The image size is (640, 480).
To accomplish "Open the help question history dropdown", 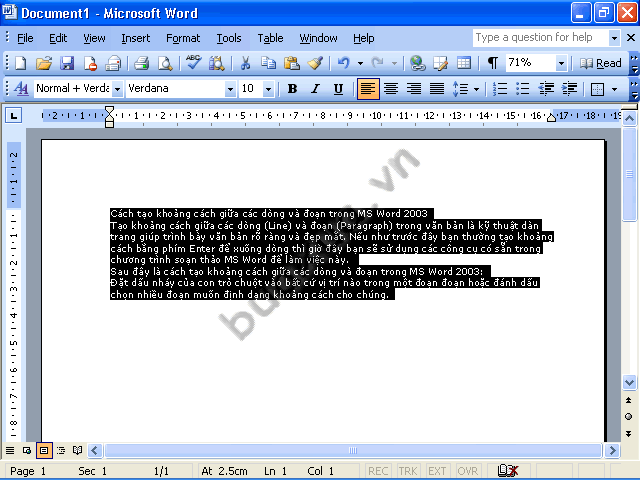I will tap(614, 38).
